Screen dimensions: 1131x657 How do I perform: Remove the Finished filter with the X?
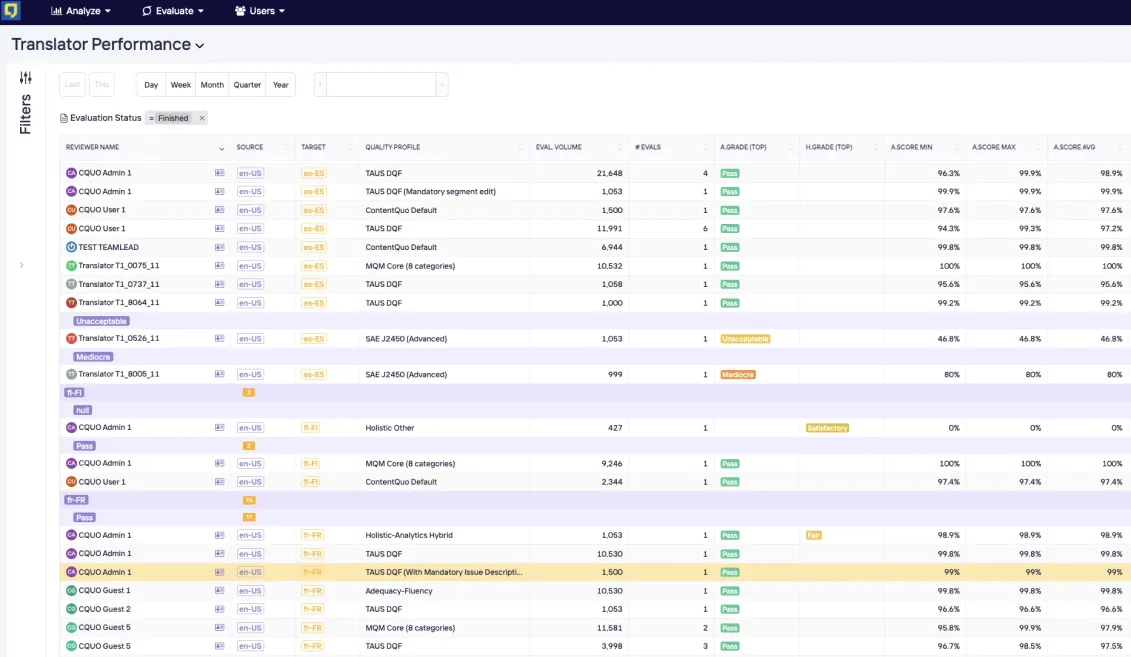201,118
